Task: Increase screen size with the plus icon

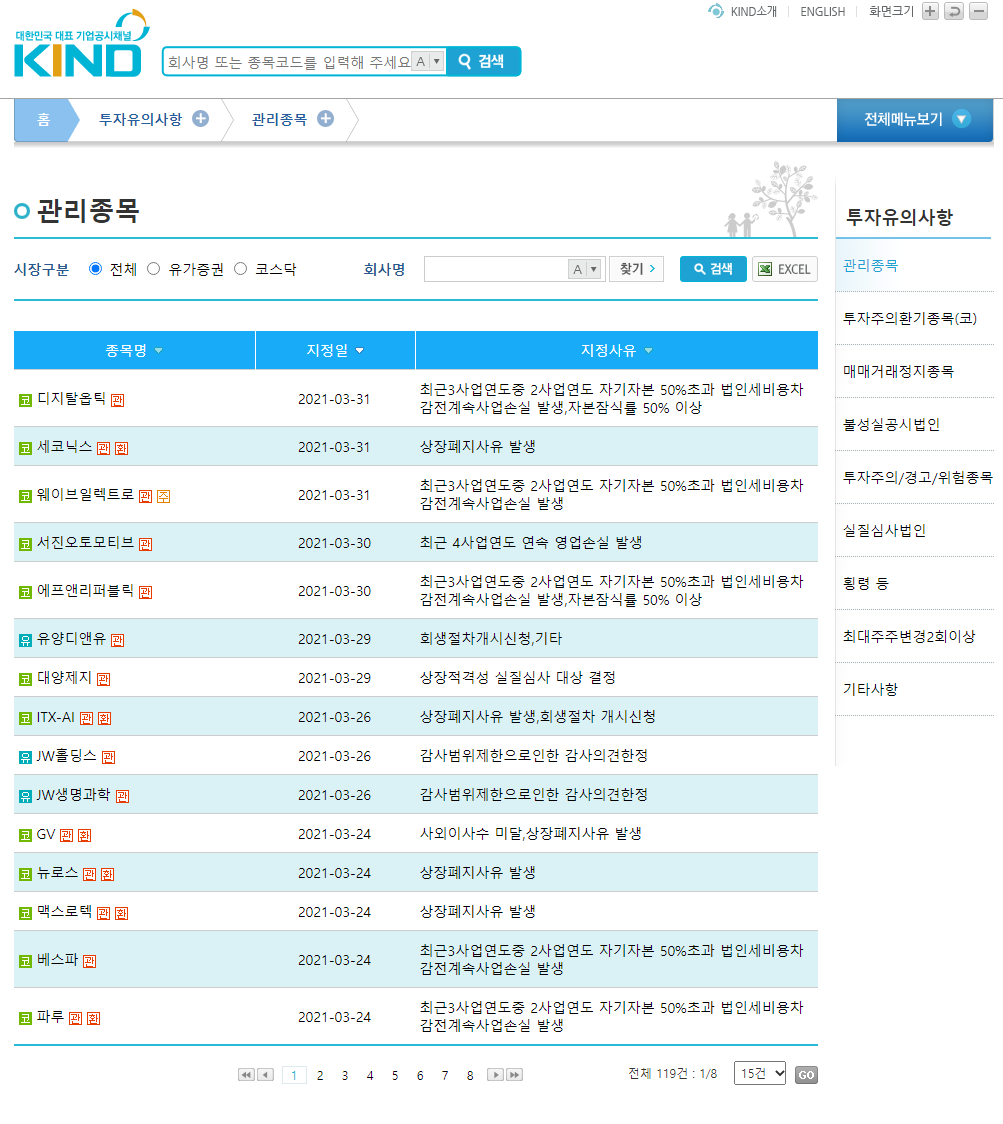Action: [x=930, y=11]
